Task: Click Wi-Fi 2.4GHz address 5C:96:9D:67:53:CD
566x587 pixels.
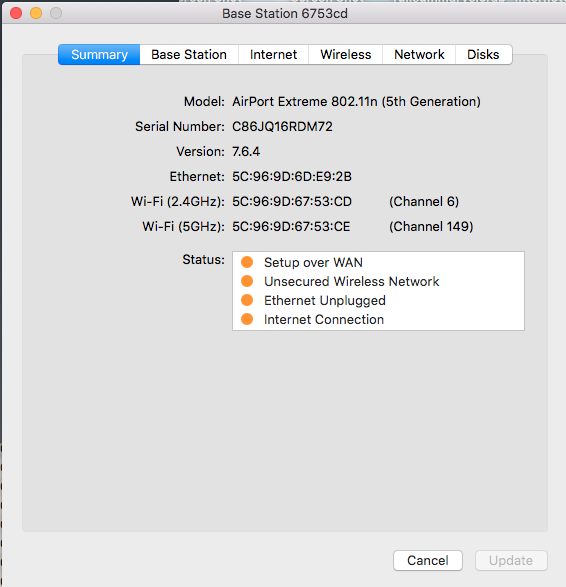Action: (x=292, y=202)
